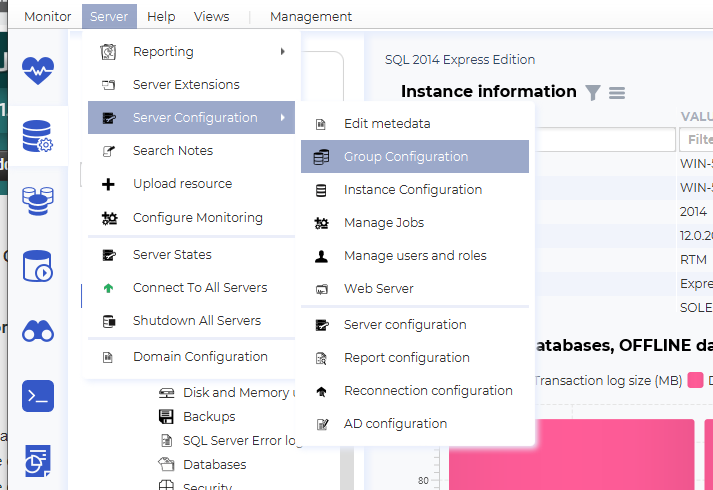Image resolution: width=713 pixels, height=490 pixels.
Task: Select Shutdown All Servers option
Action: pyautogui.click(x=196, y=321)
